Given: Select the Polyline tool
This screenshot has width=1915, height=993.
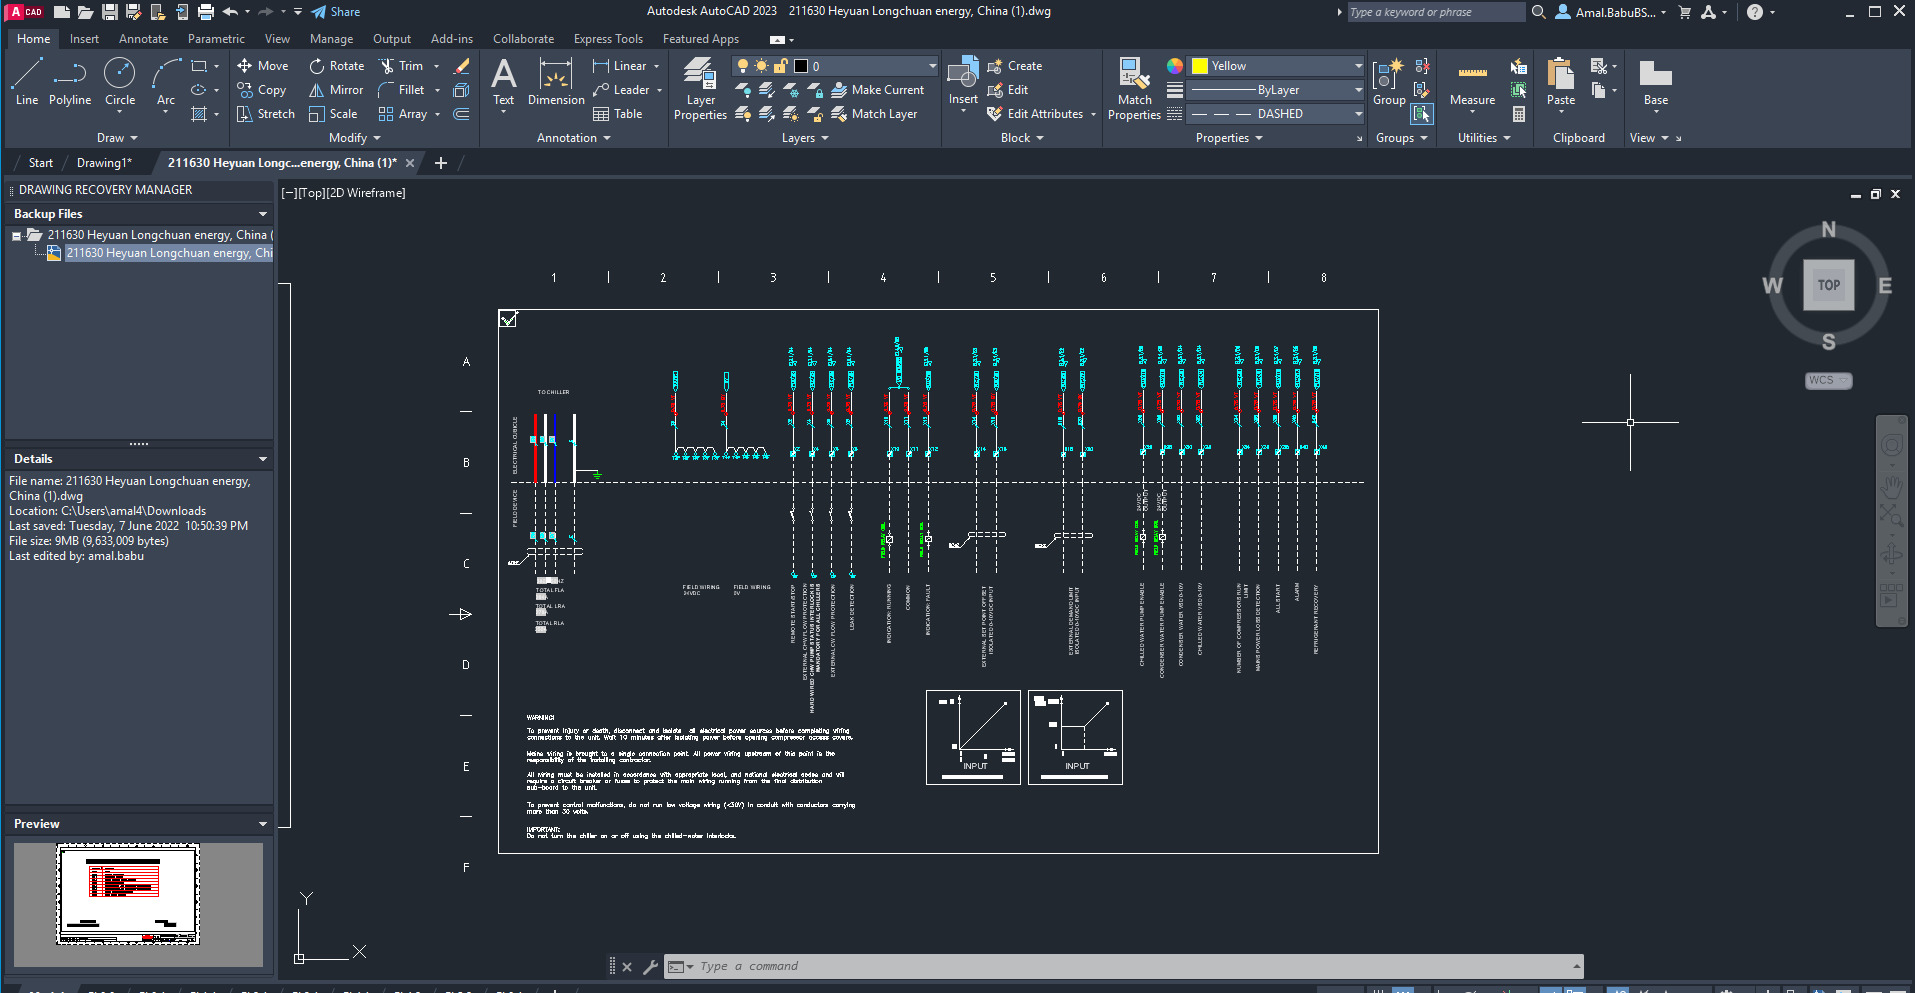Looking at the screenshot, I should click(x=69, y=85).
